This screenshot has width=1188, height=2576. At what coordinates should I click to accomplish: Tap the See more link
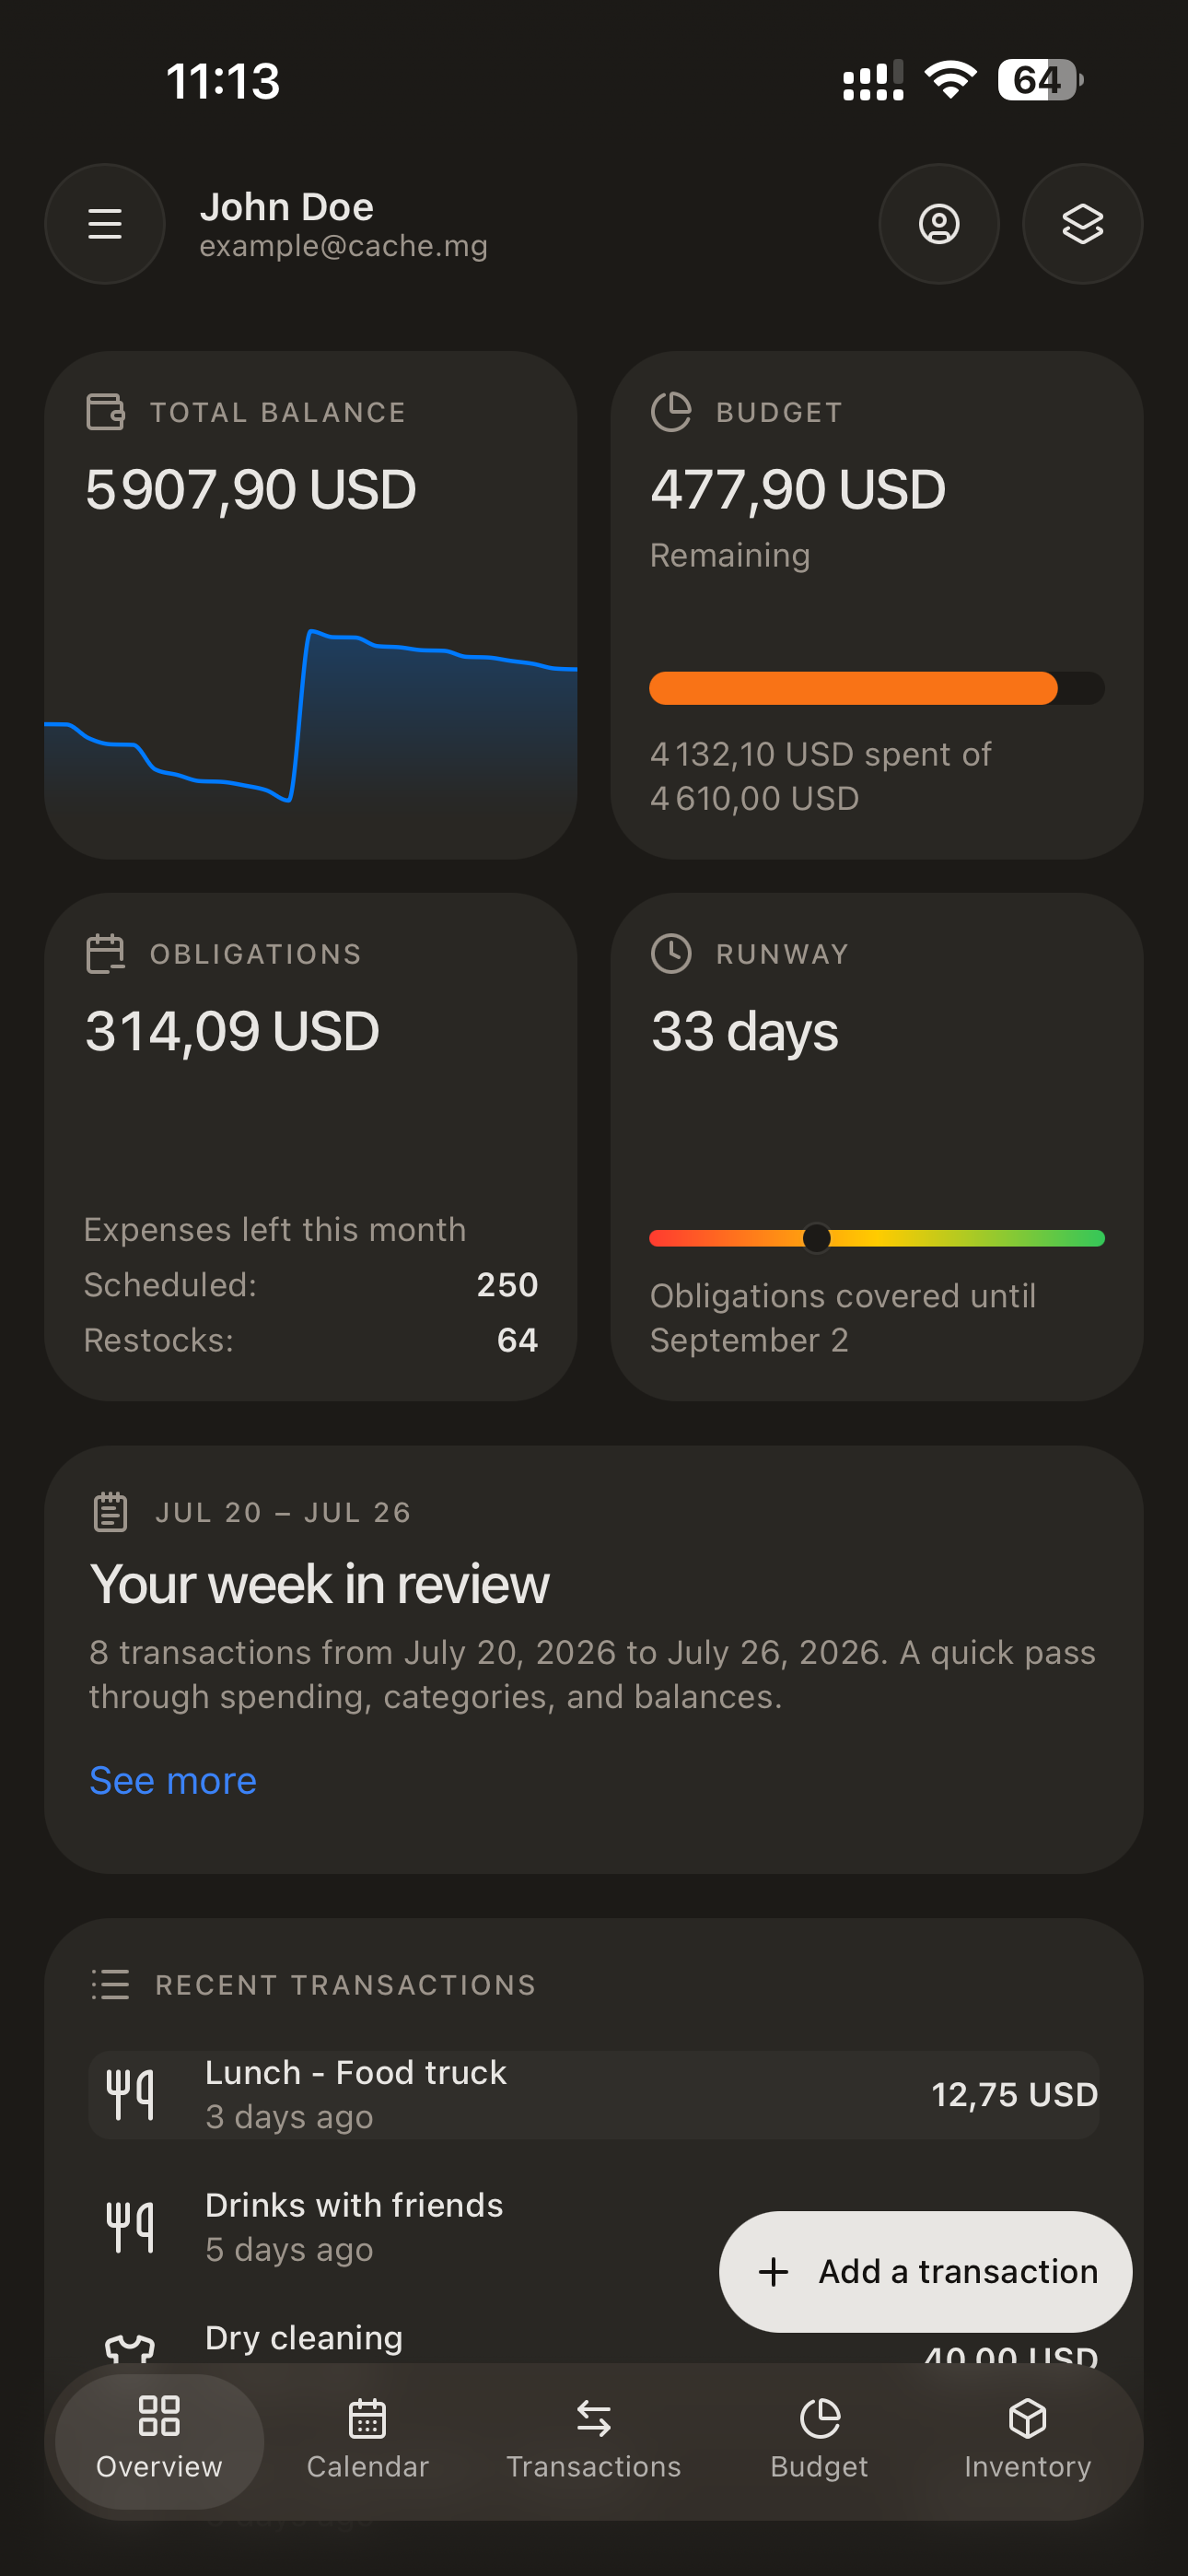tap(173, 1781)
